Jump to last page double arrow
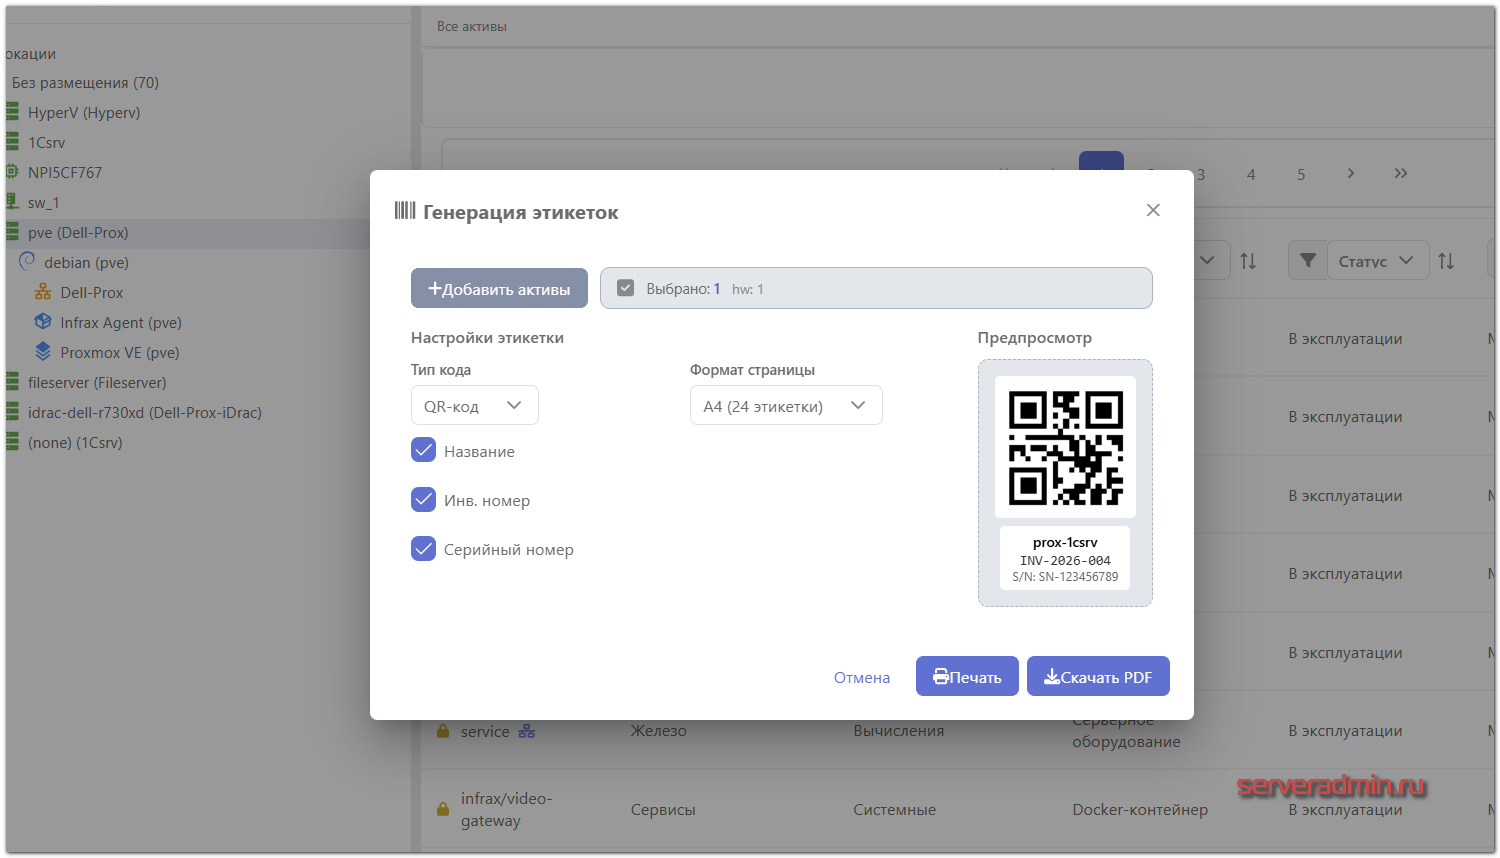Screen dimensions: 1500x858 click(1400, 174)
